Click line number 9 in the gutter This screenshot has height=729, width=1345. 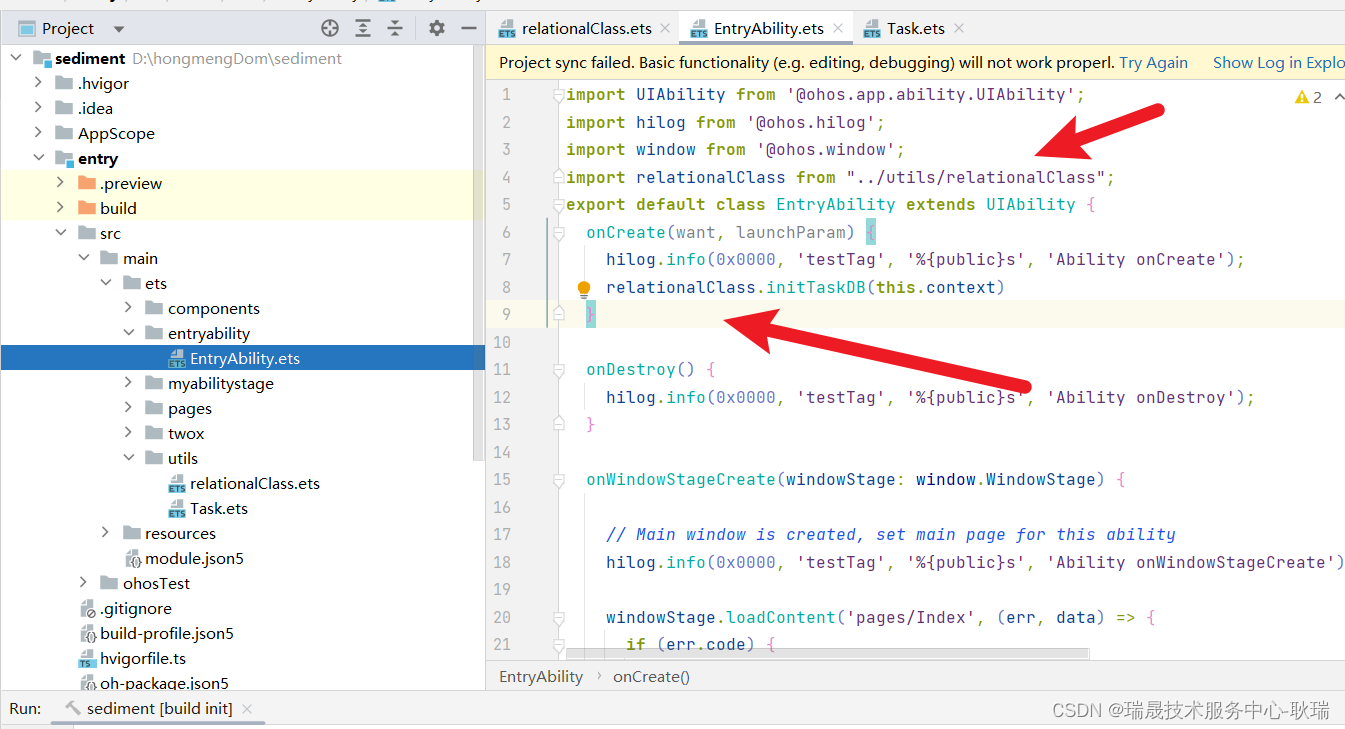[x=506, y=314]
